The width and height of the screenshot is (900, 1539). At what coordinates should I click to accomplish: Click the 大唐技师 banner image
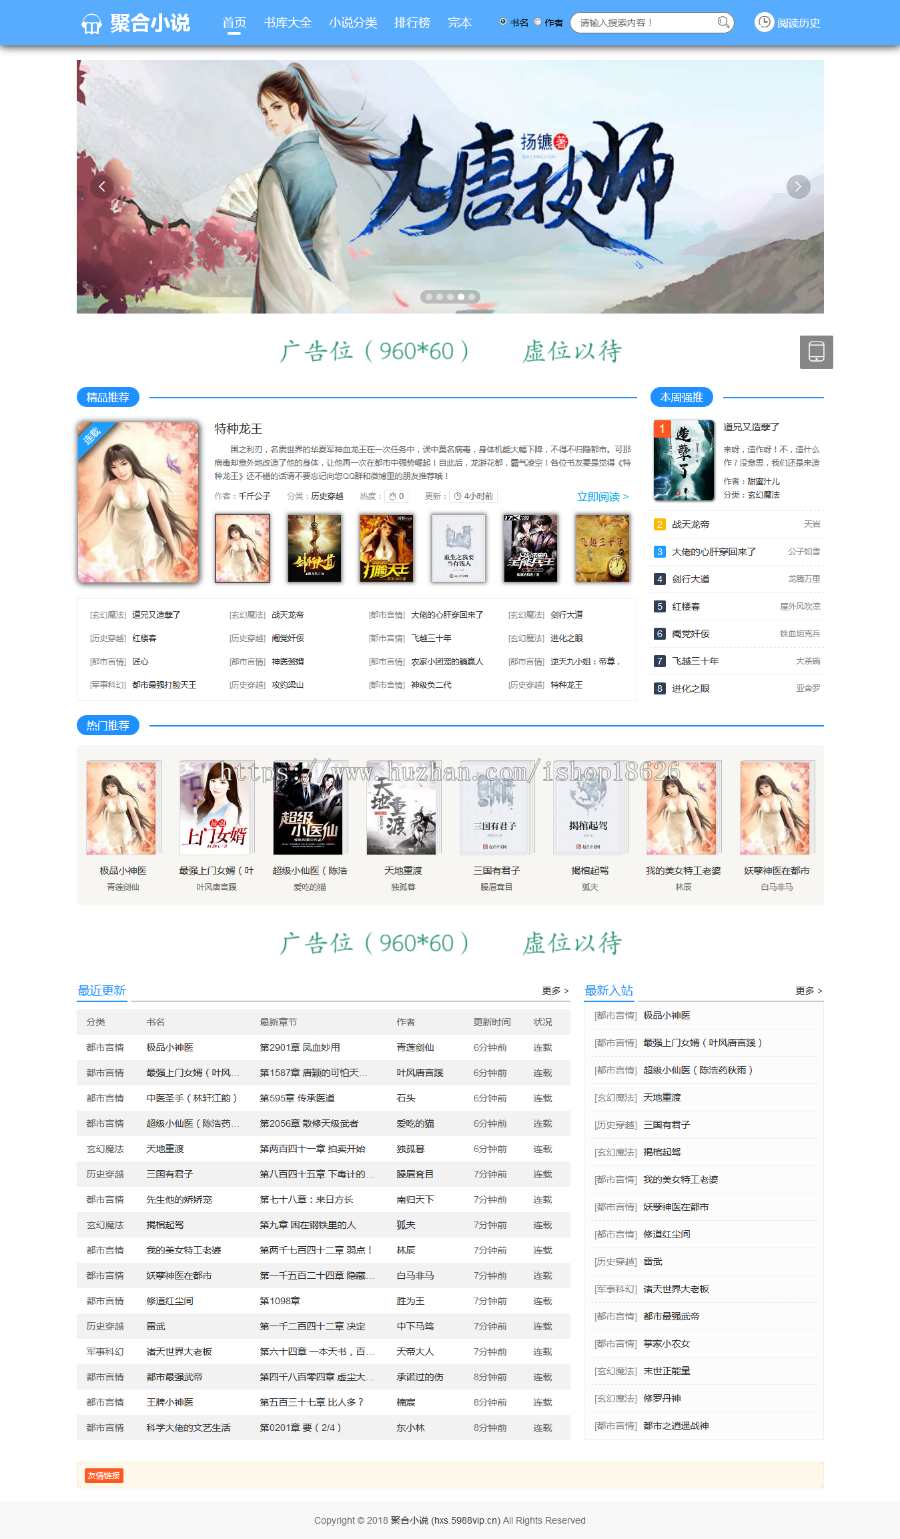pos(450,187)
